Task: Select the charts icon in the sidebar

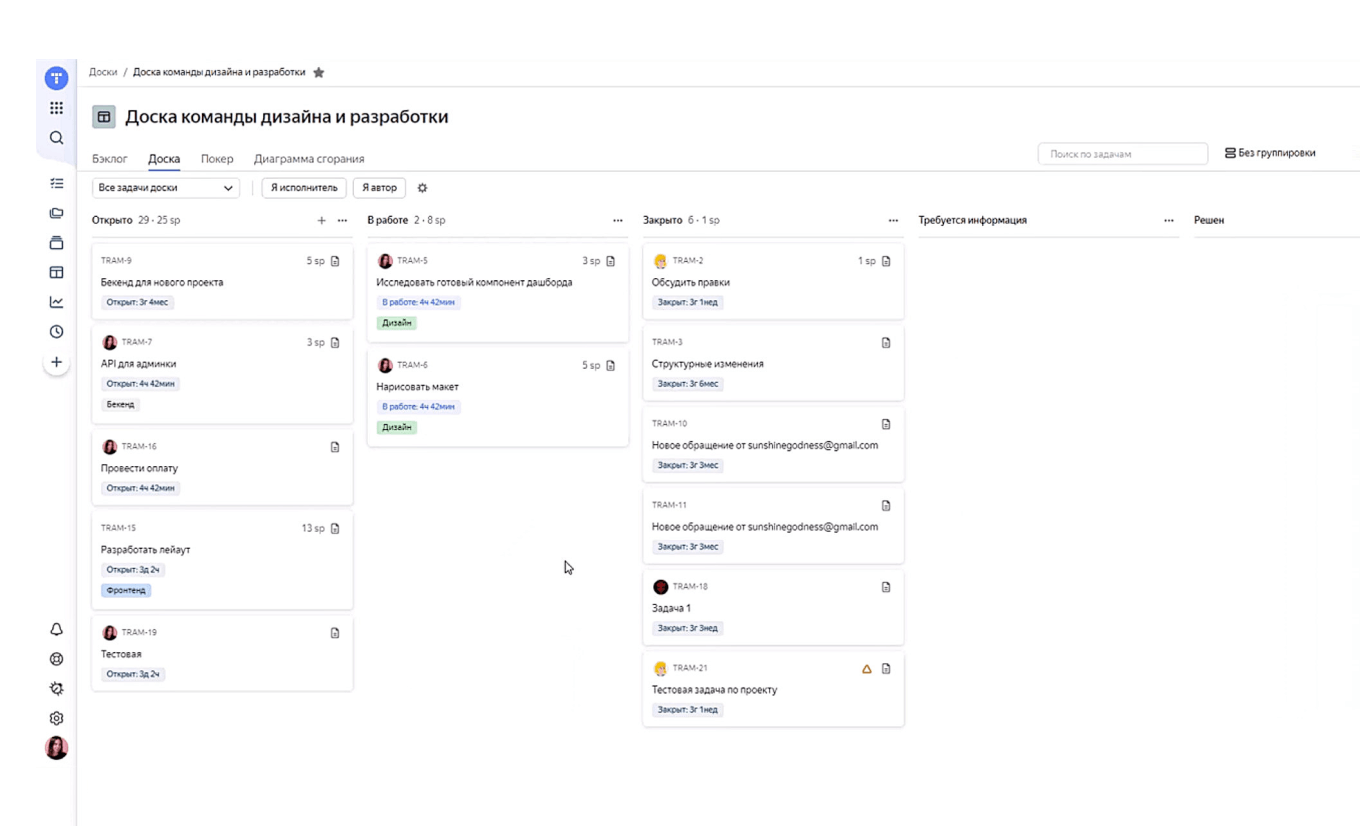Action: pos(56,301)
